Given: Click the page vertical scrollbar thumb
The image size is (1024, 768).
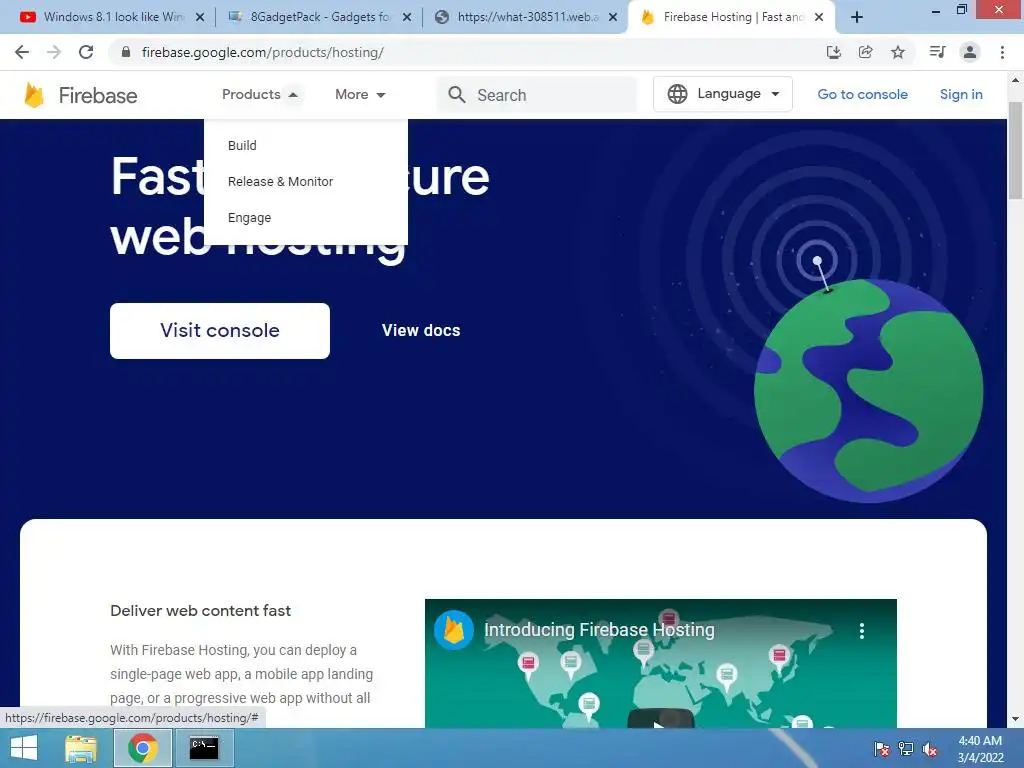Looking at the screenshot, I should (1015, 150).
